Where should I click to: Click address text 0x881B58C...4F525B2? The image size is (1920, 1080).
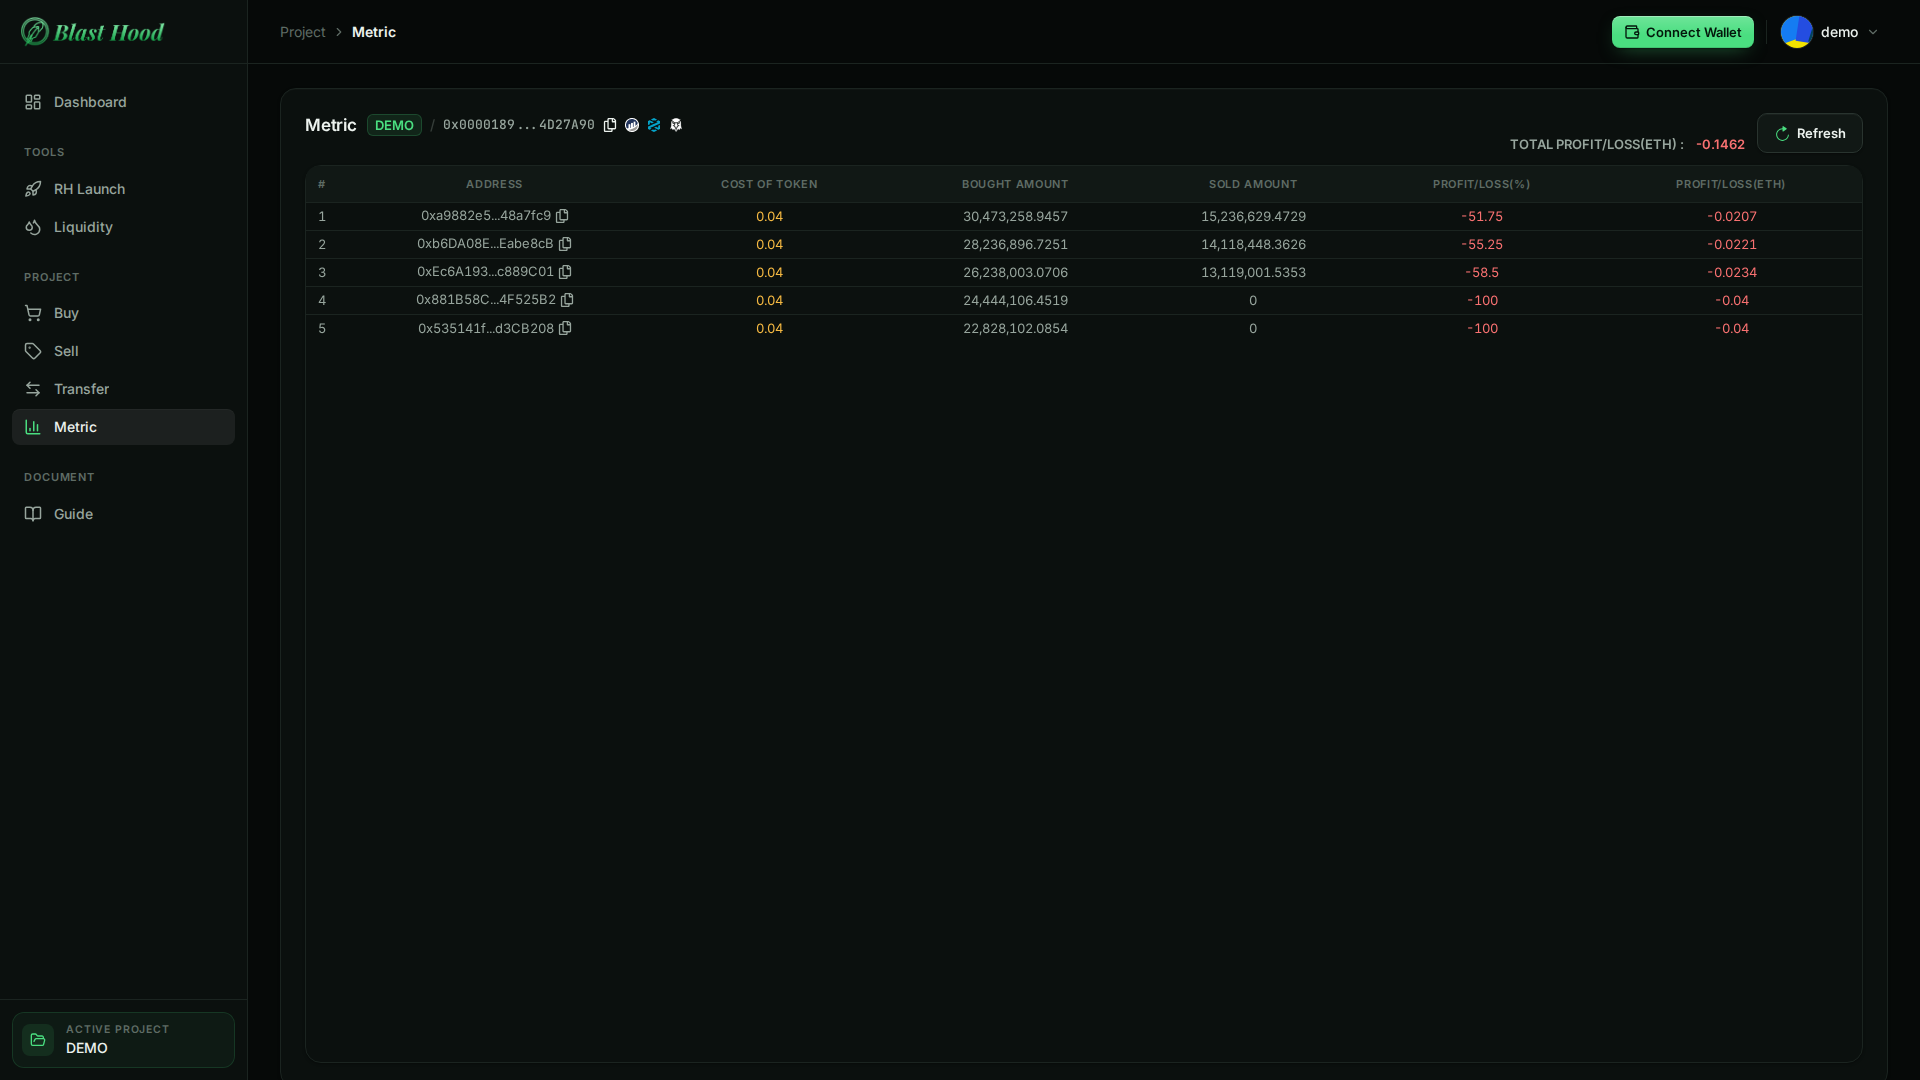coord(486,300)
